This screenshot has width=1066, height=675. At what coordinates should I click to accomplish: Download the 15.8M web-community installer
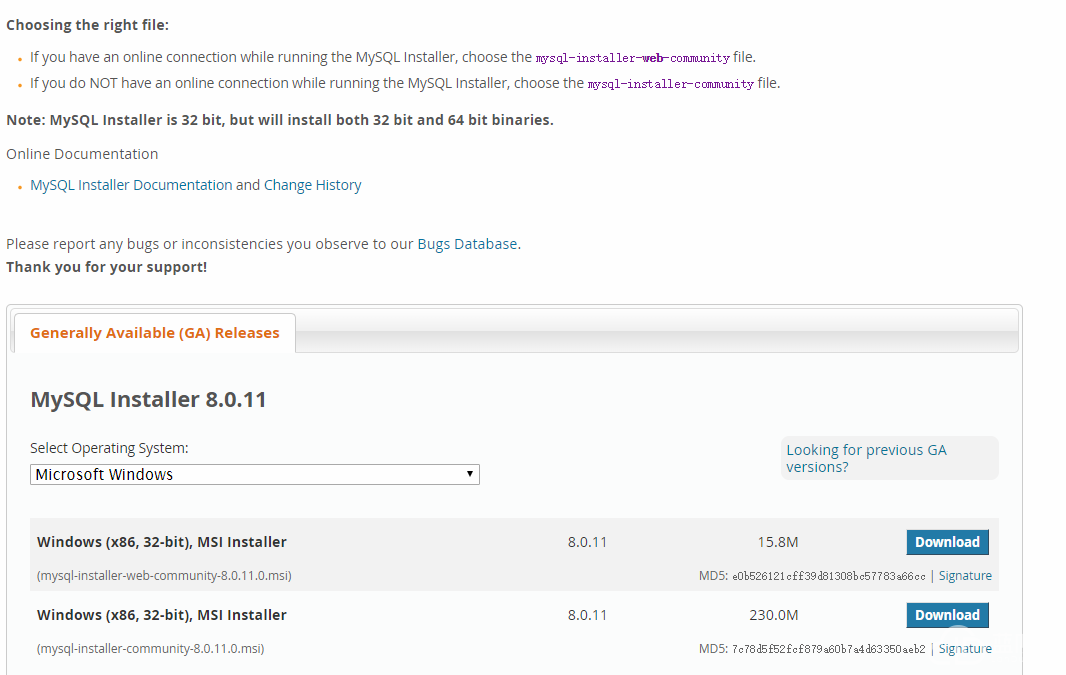947,542
